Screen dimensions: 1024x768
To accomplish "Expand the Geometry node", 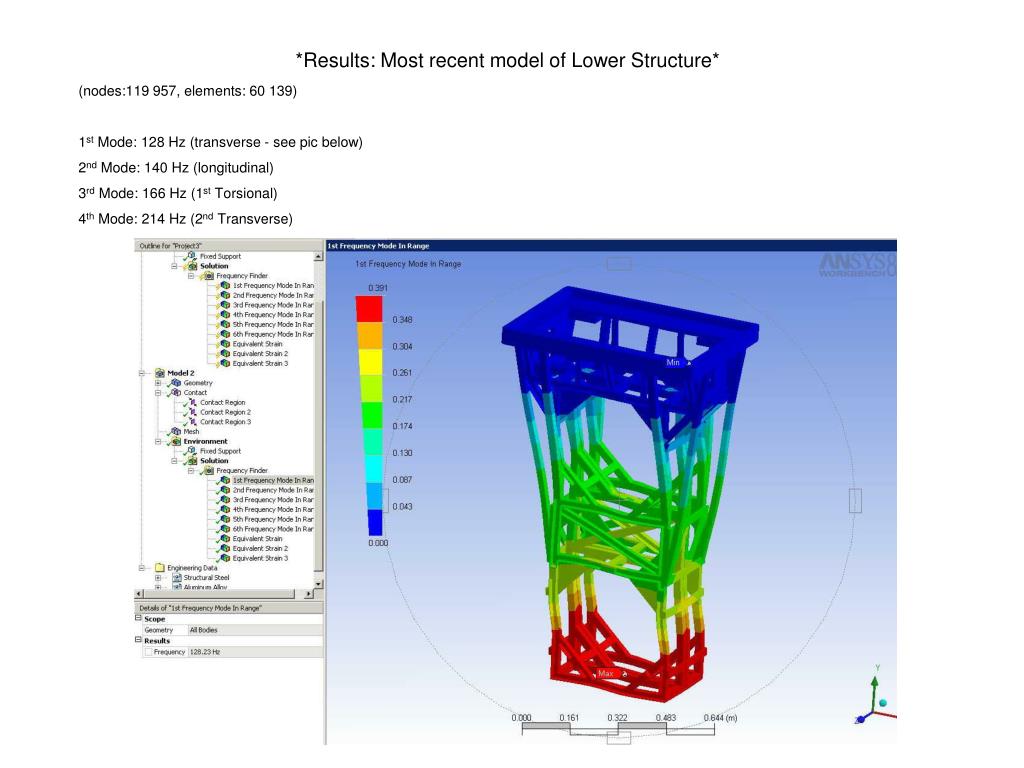I will pyautogui.click(x=157, y=383).
